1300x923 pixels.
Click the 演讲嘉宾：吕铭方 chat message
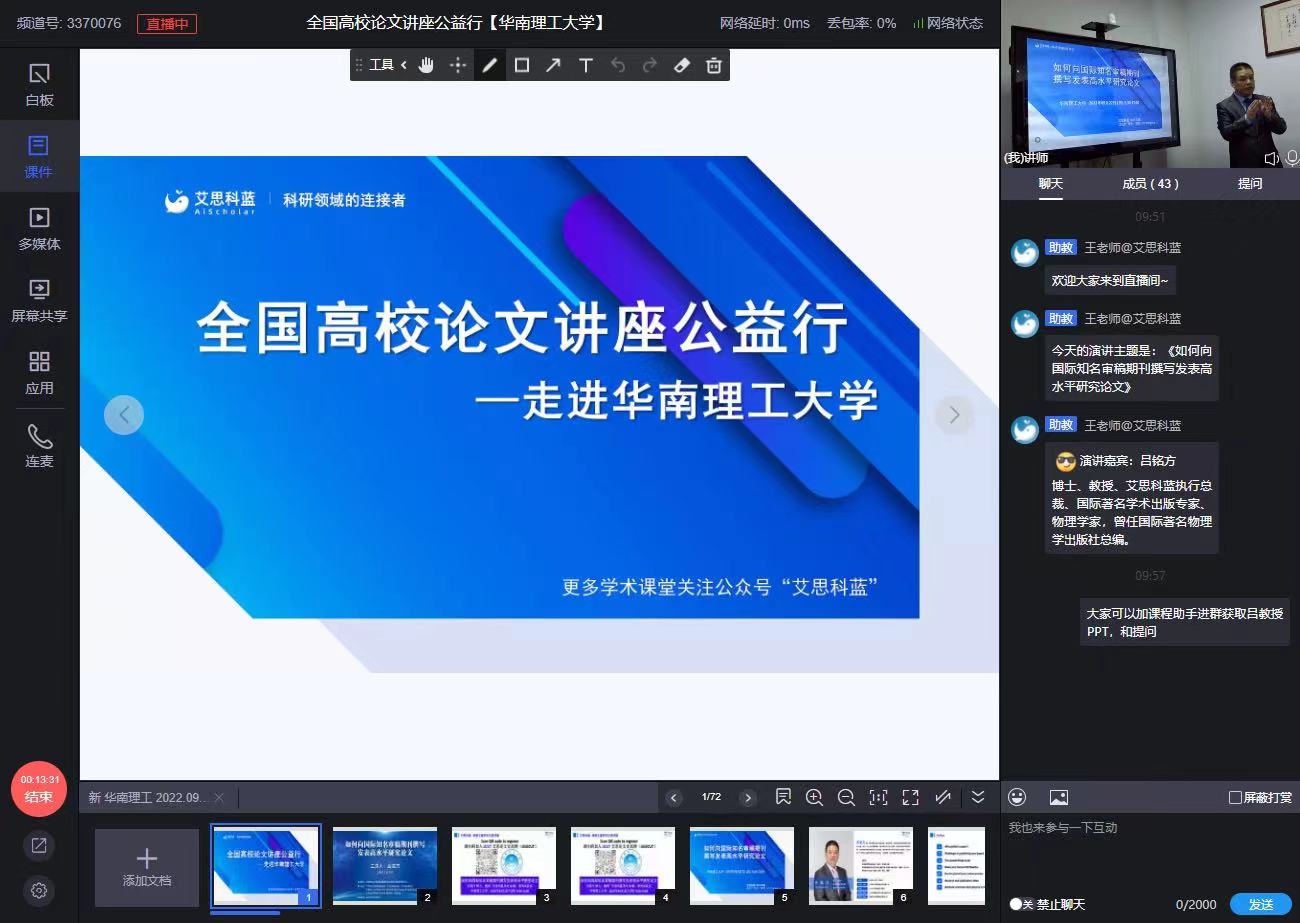point(1131,498)
